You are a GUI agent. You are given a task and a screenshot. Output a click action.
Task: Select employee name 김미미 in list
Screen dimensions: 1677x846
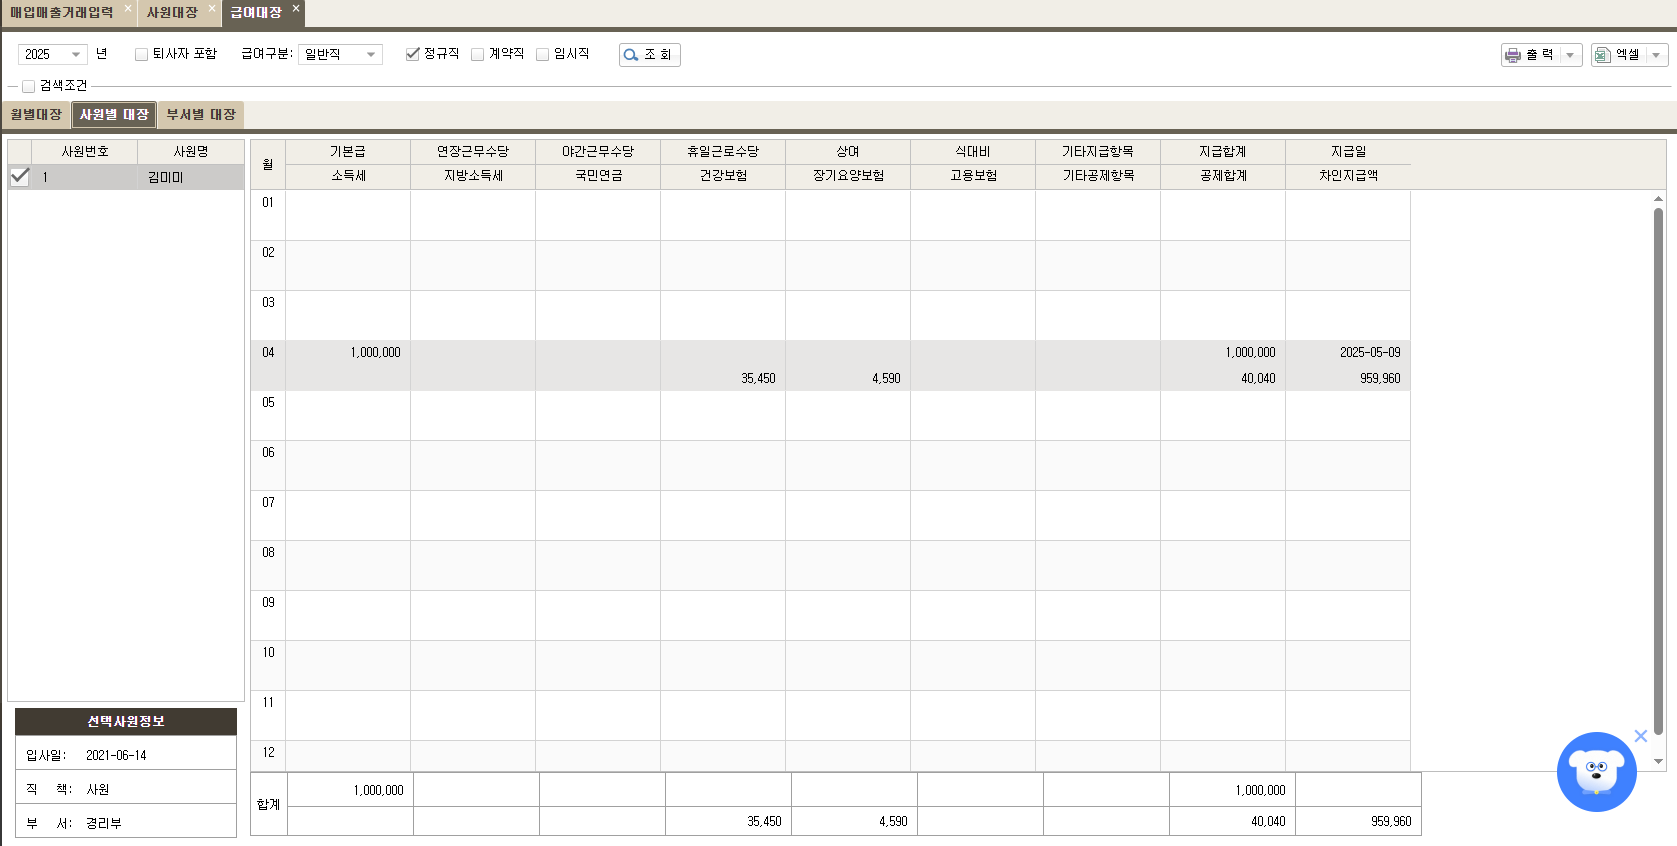[x=166, y=177]
